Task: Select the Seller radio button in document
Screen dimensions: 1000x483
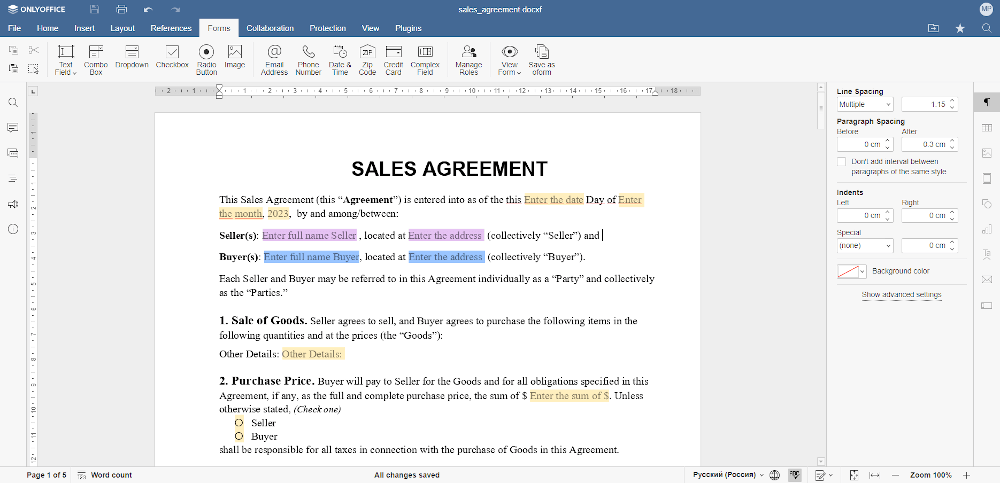Action: [239, 423]
